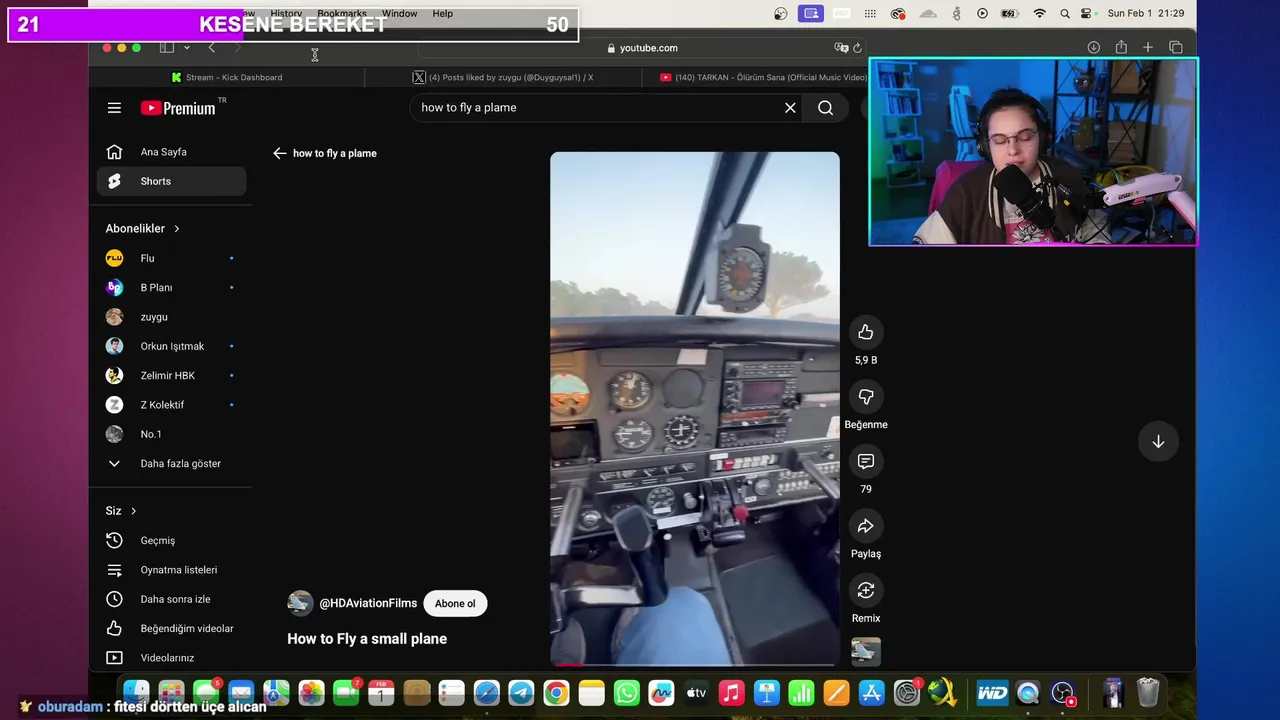Viewport: 1280px width, 720px height.
Task: Open comments showing 79
Action: (866, 461)
